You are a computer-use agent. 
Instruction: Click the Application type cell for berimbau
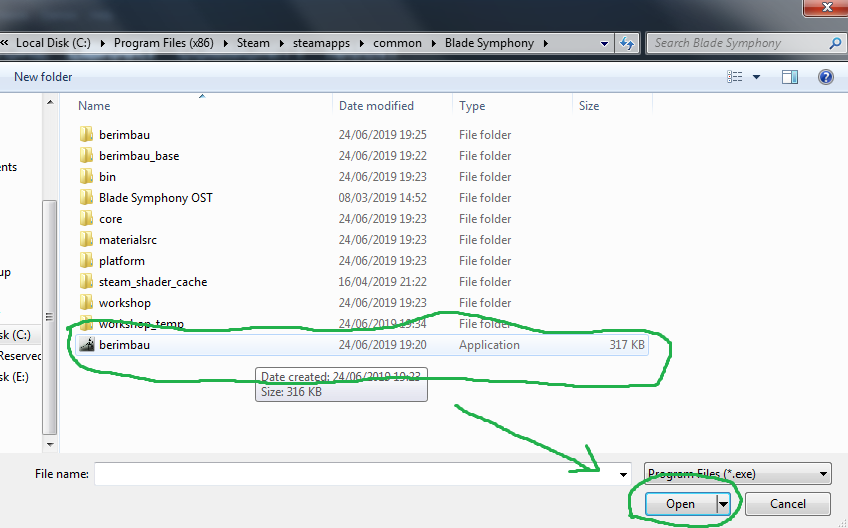click(489, 345)
